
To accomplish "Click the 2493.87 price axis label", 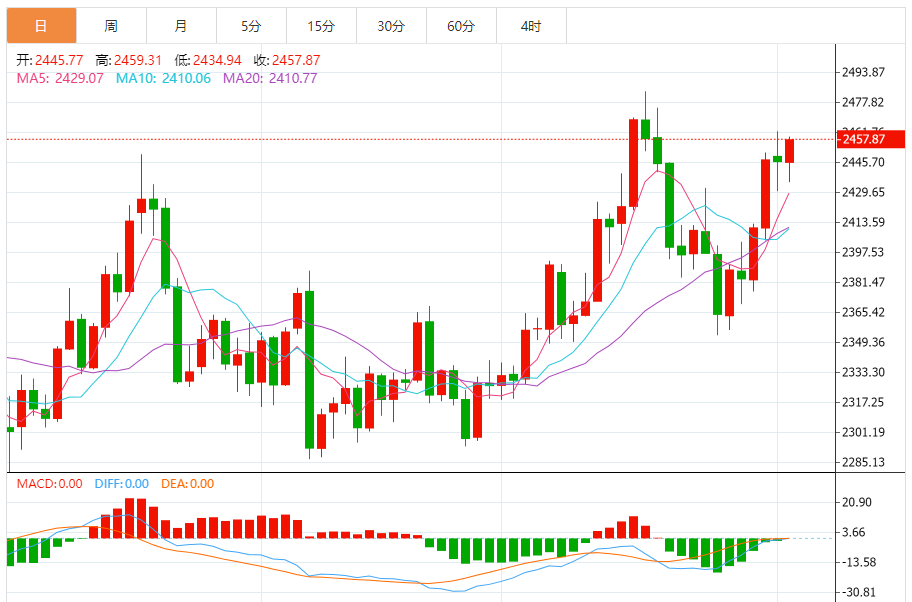I will (863, 72).
